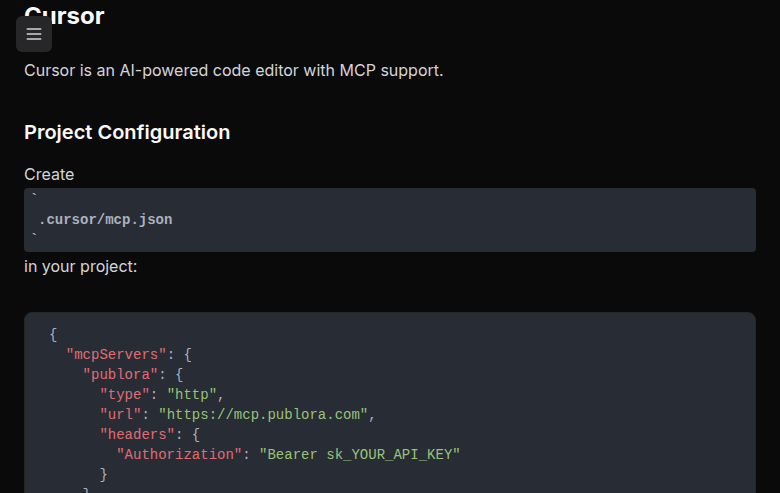Click the "headers" key in JSON

pyautogui.click(x=137, y=434)
